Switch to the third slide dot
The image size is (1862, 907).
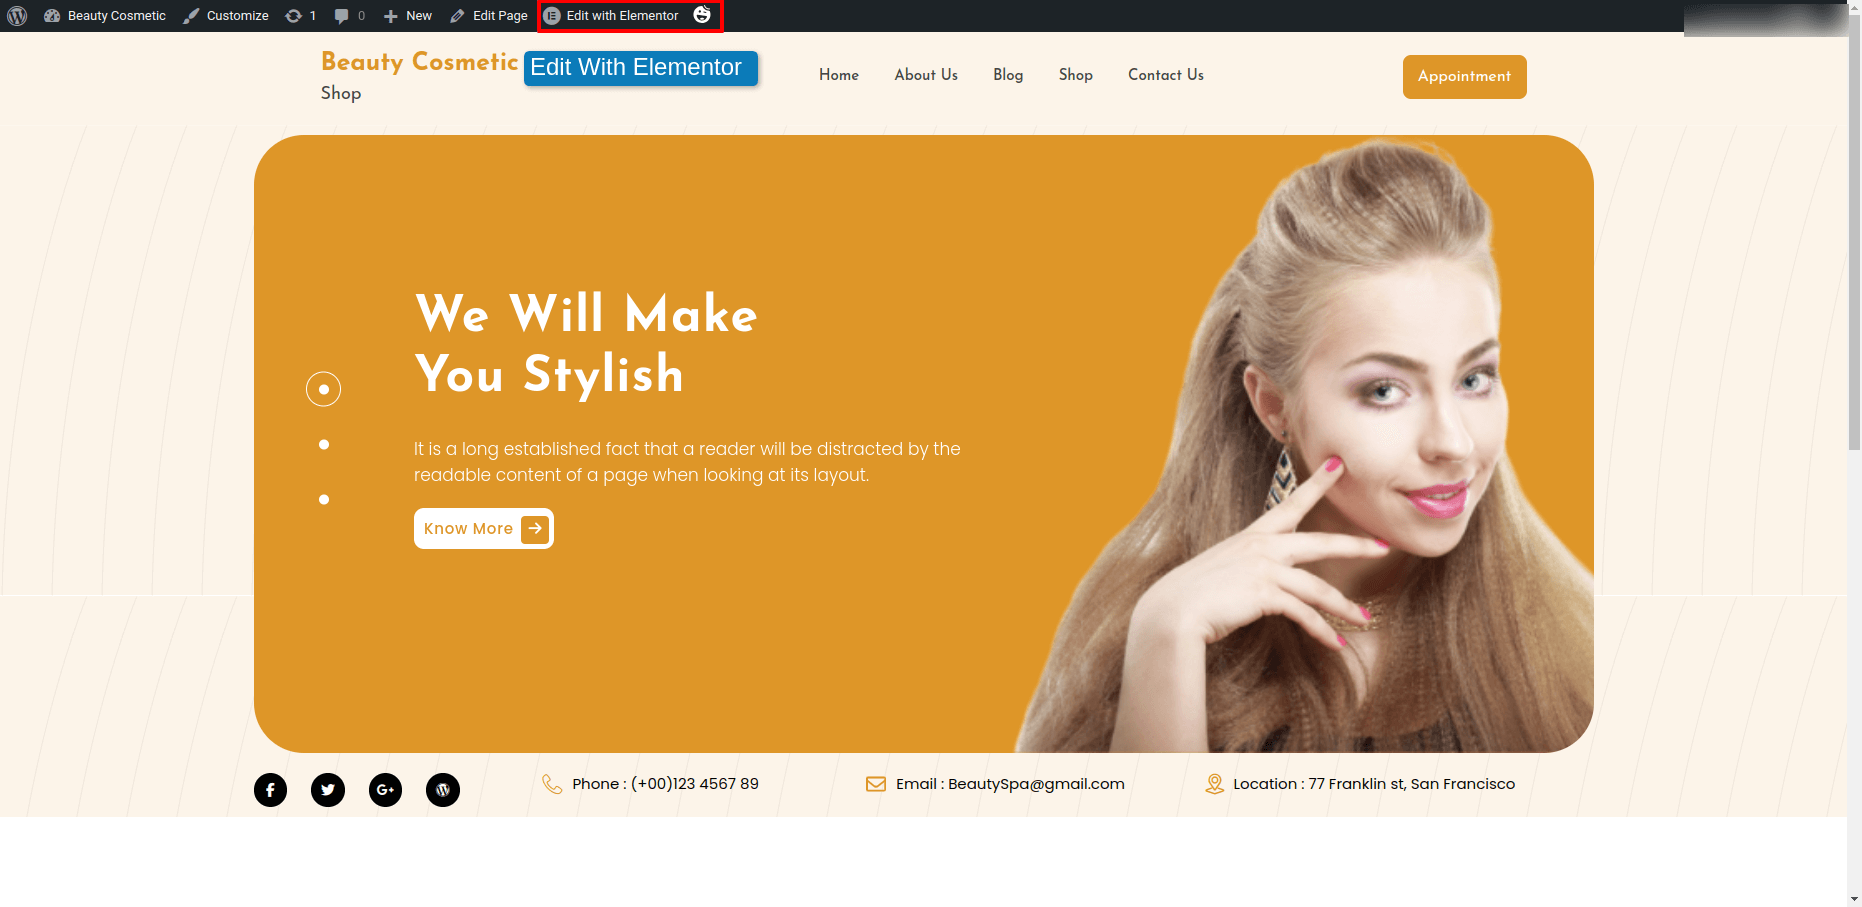click(324, 500)
